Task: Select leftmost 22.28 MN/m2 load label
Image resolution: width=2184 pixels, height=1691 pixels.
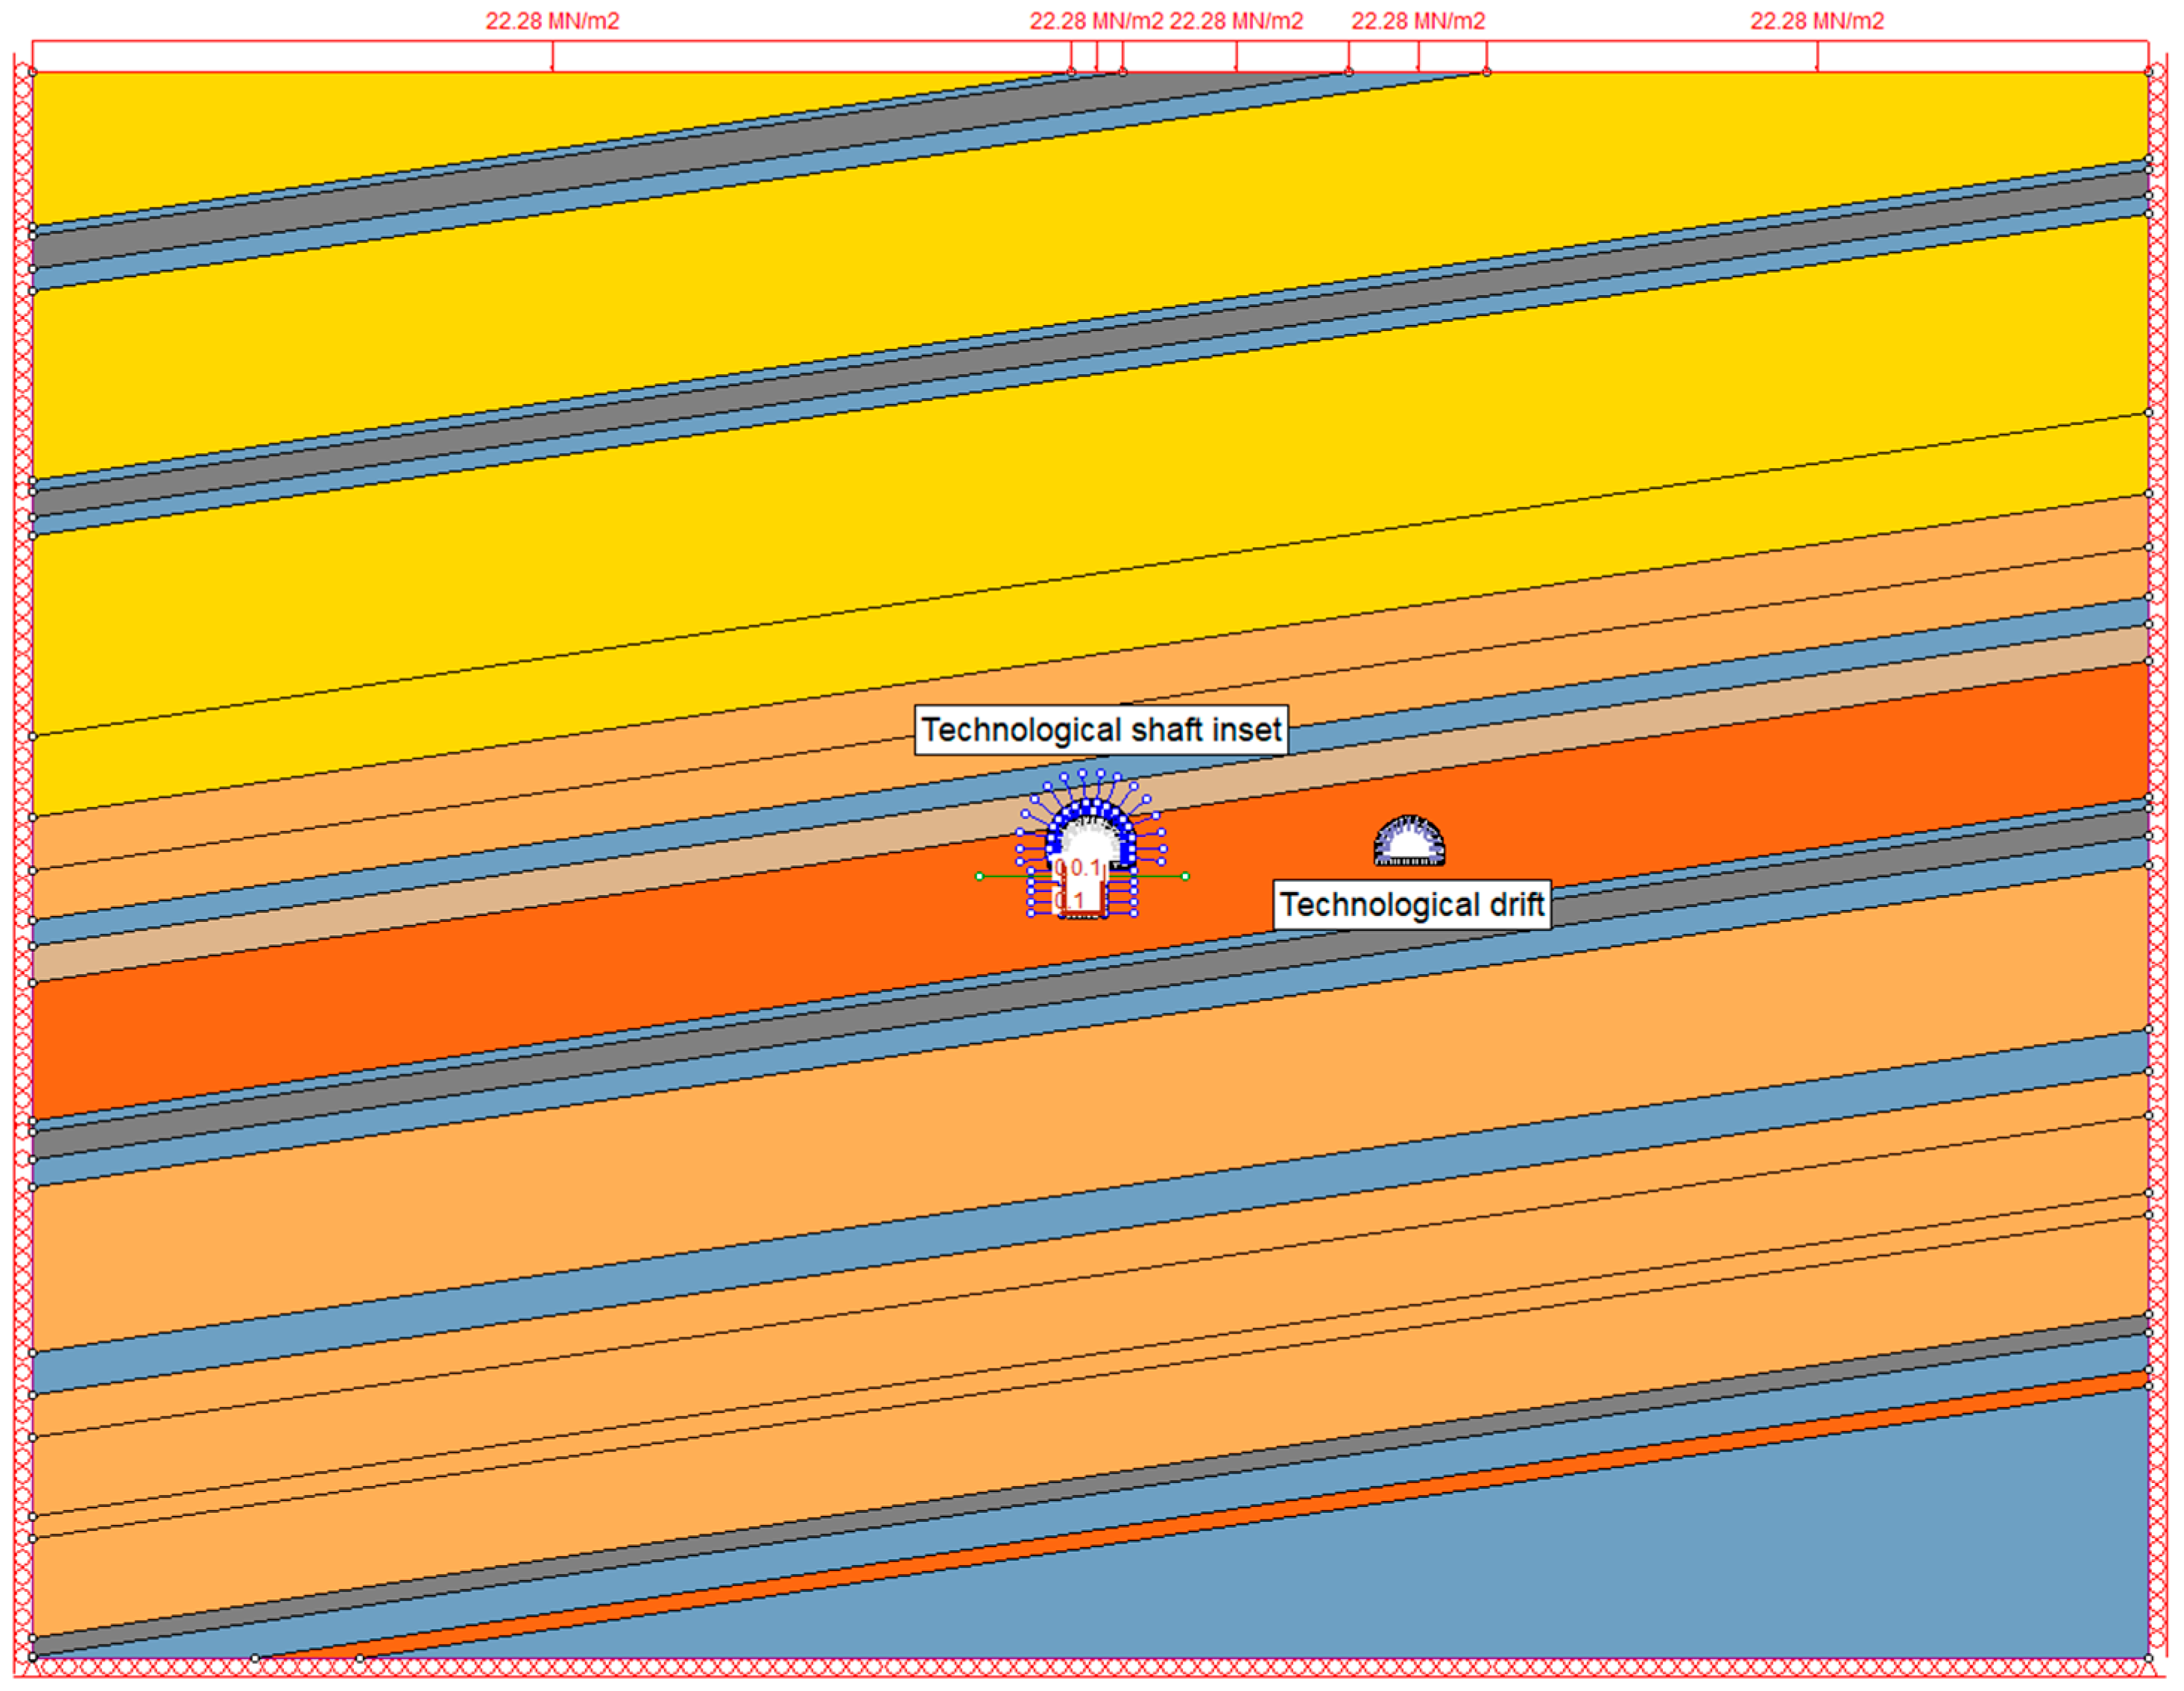Action: (552, 21)
